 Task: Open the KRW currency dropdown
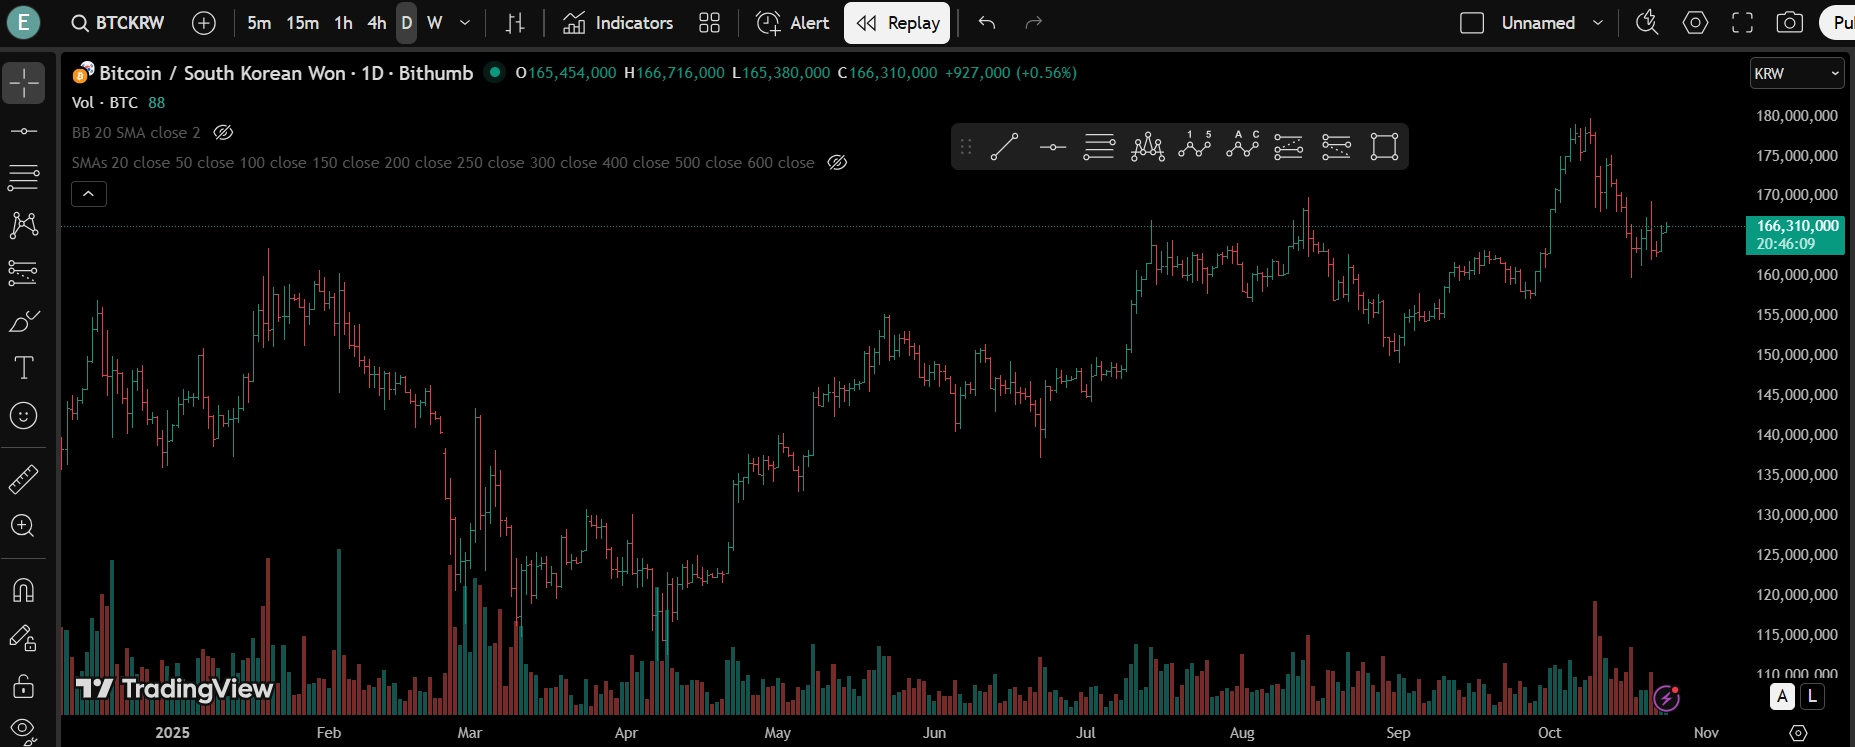click(1797, 73)
